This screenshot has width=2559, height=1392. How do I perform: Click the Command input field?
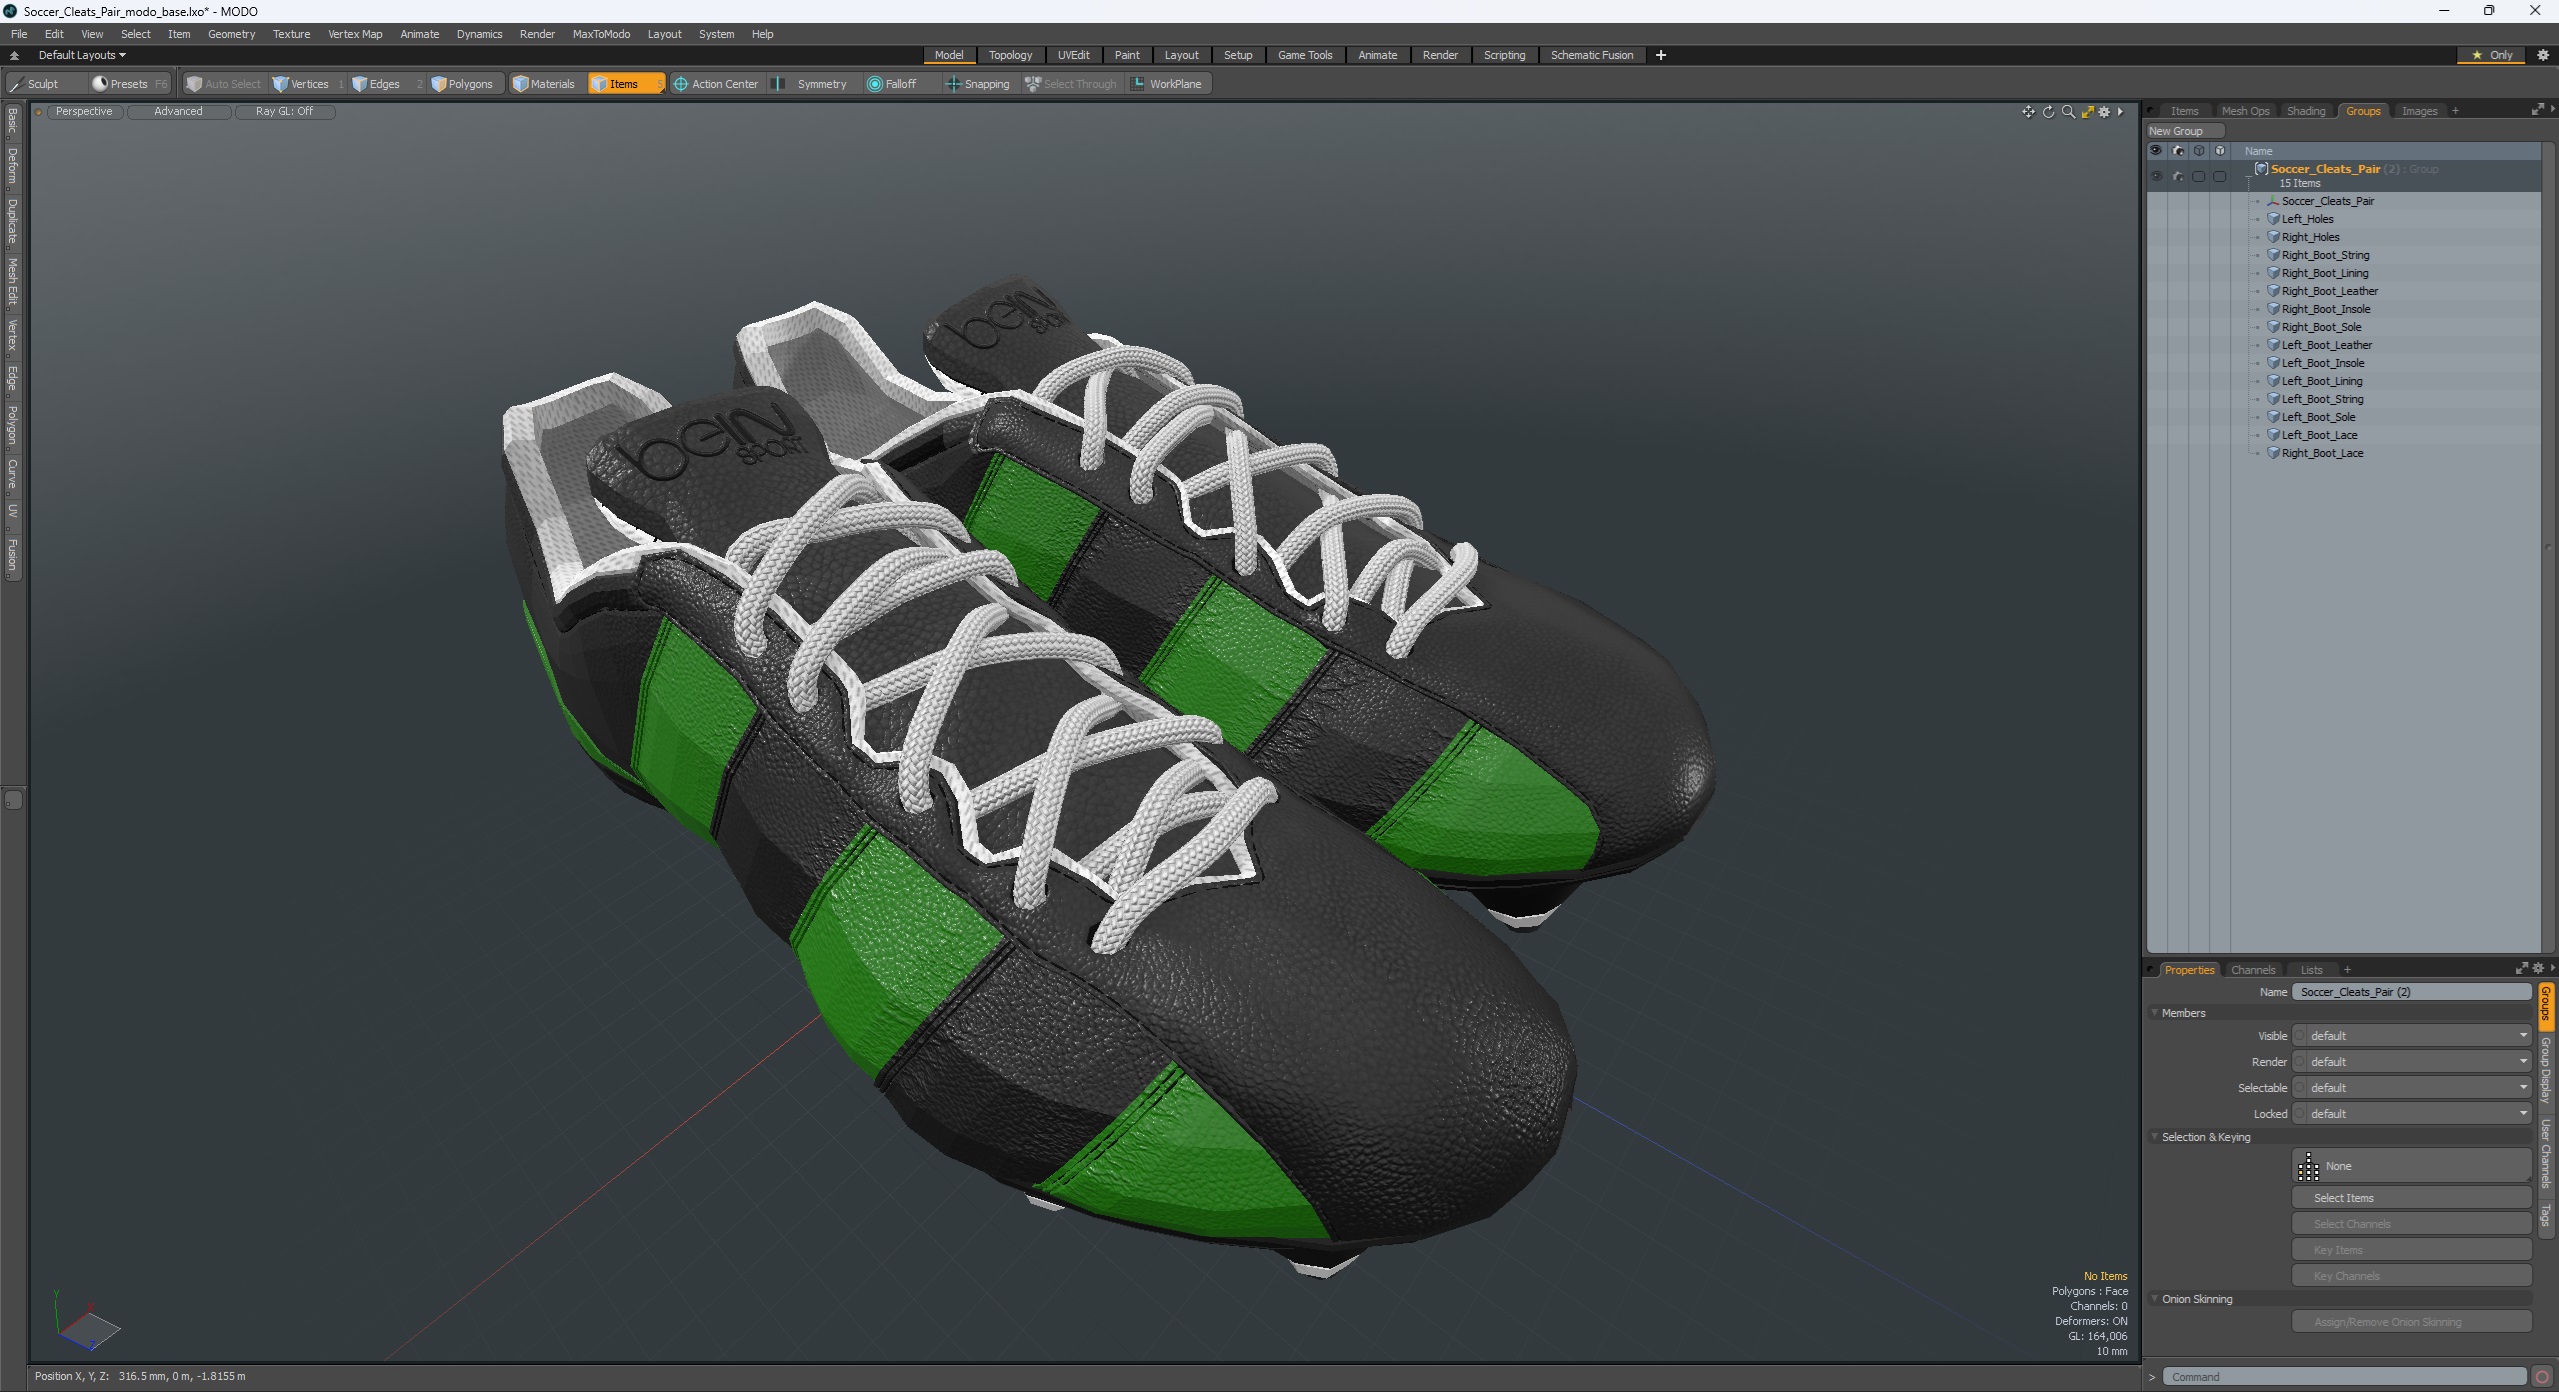[x=2344, y=1377]
